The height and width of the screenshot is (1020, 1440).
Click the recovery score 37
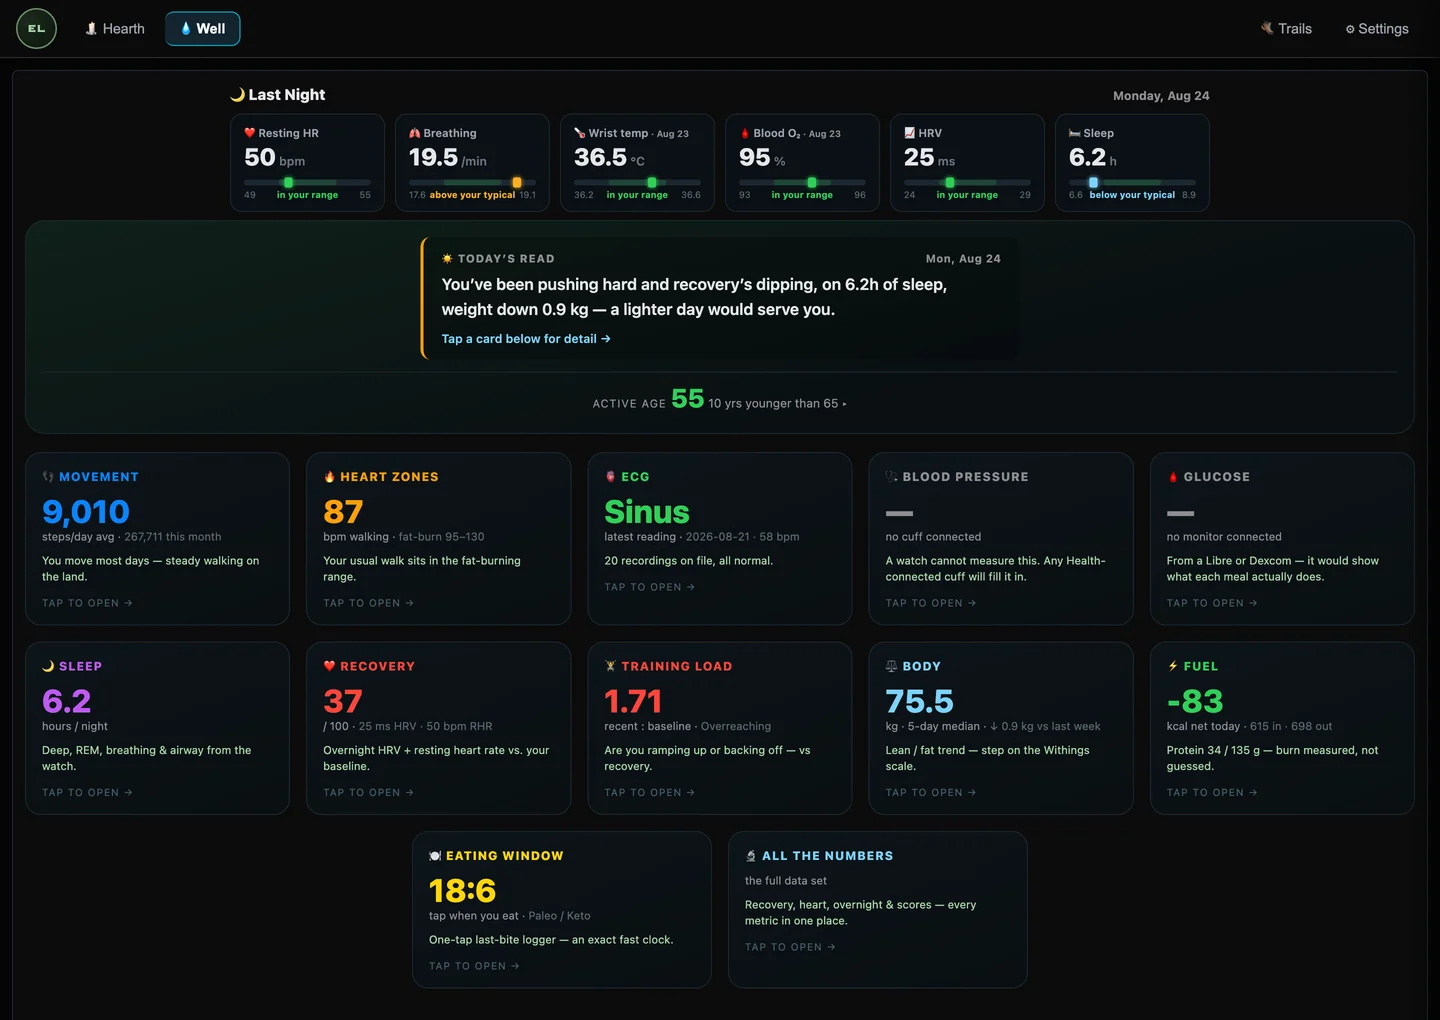click(x=343, y=701)
